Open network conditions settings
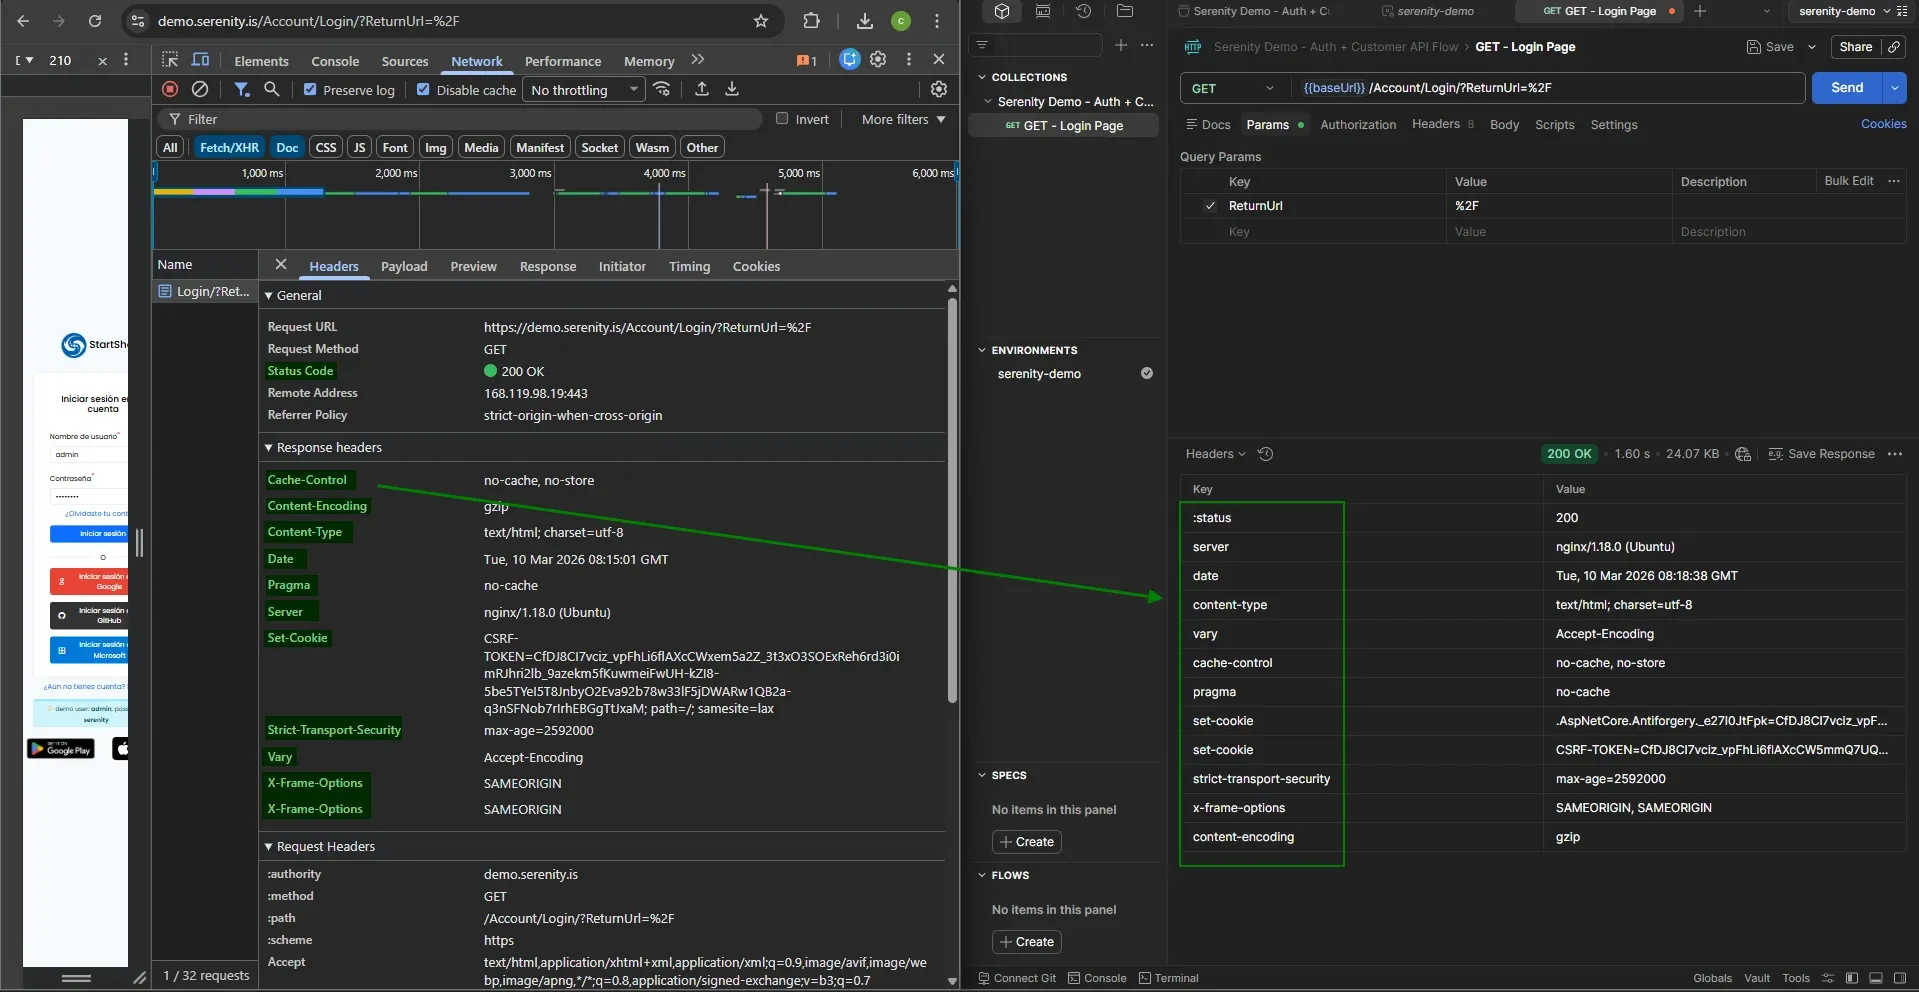Viewport: 1919px width, 992px height. point(662,89)
